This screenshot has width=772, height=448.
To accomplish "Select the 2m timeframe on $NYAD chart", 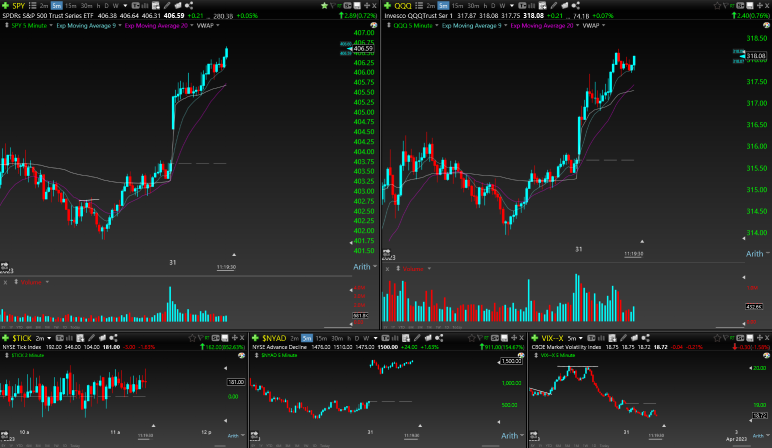I will point(294,338).
